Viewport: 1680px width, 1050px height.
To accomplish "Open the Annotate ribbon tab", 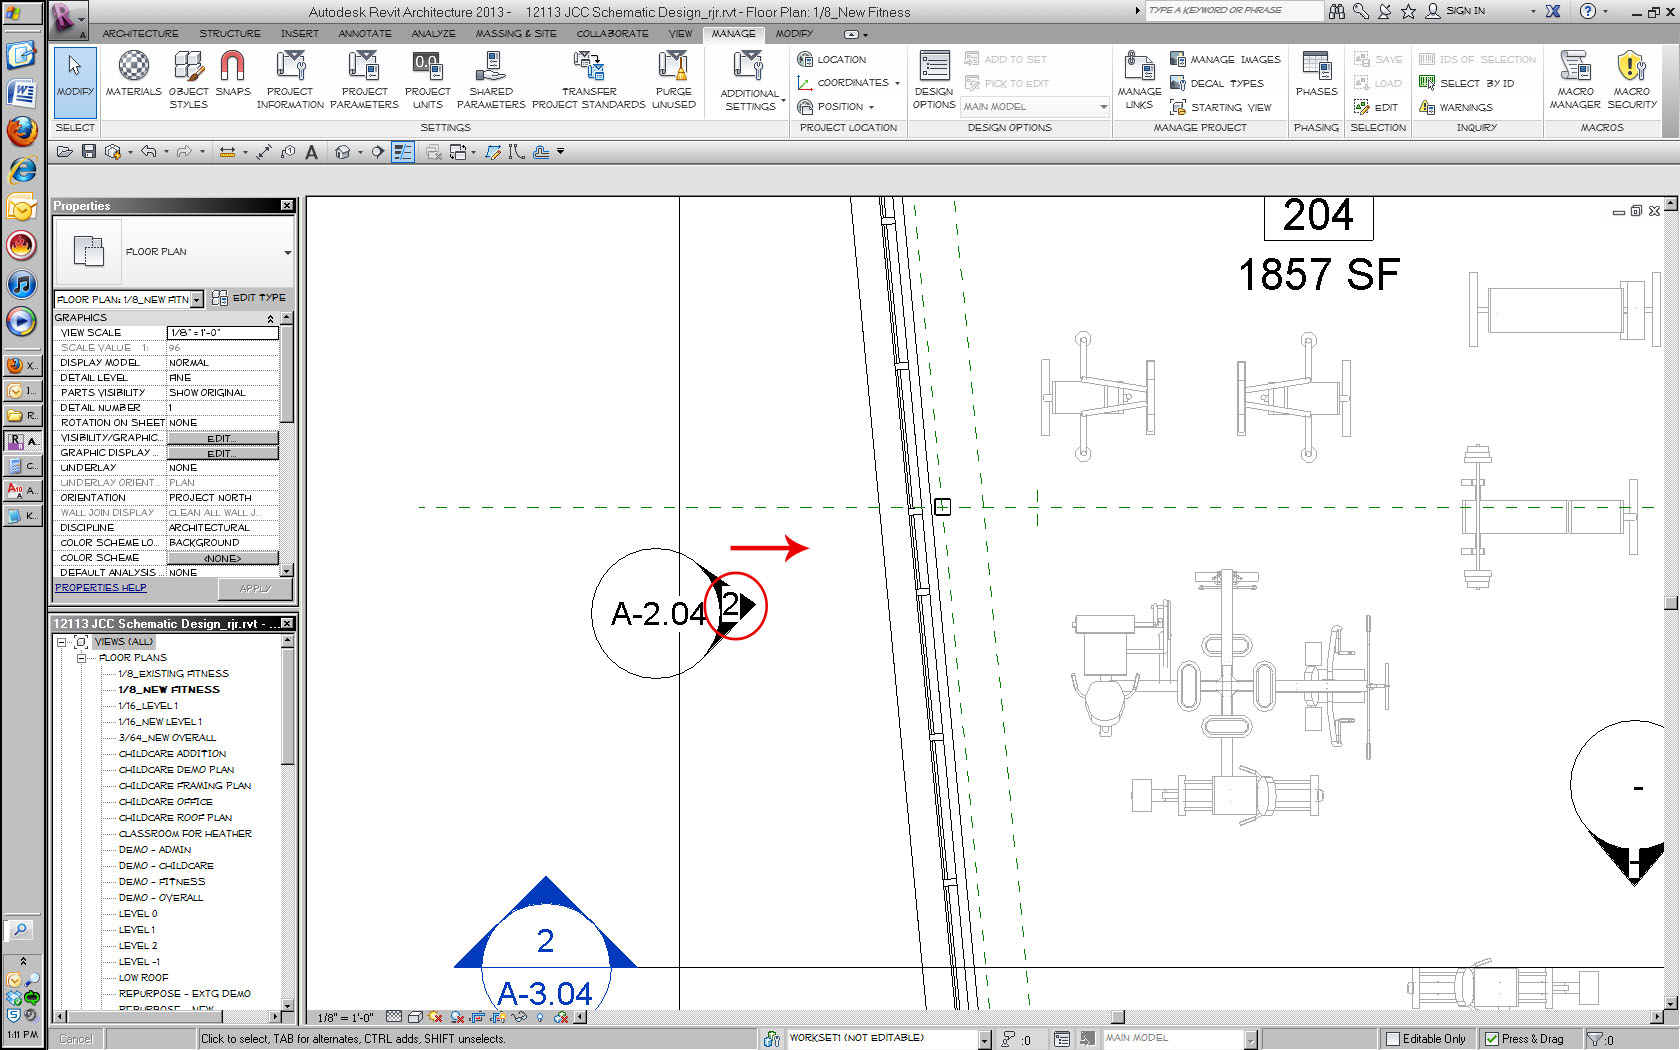I will (x=365, y=34).
